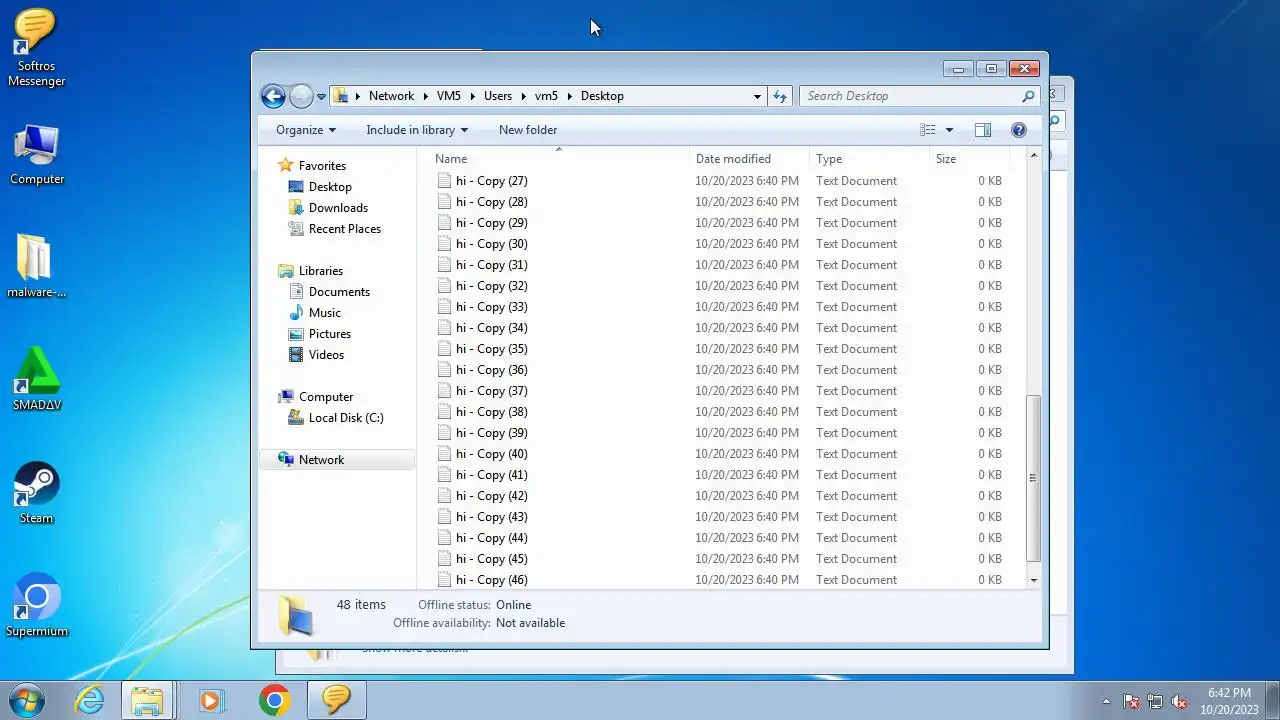Open Softros Messenger desktop shortcut

tap(36, 47)
